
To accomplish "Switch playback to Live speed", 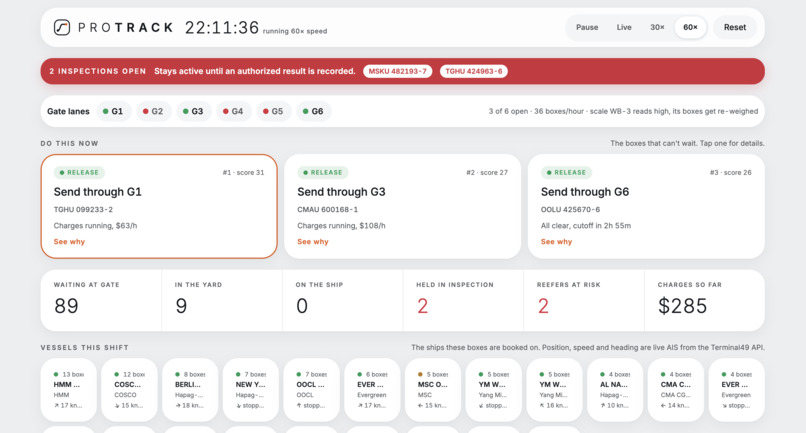I will click(624, 27).
